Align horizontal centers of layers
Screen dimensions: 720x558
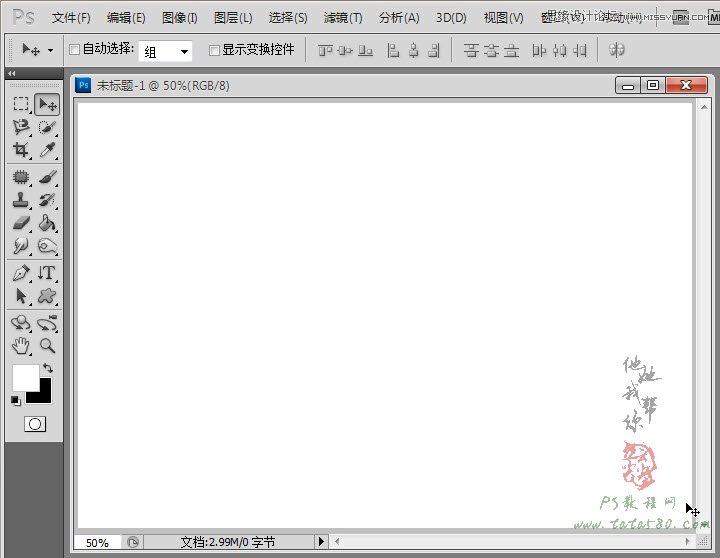(x=413, y=50)
